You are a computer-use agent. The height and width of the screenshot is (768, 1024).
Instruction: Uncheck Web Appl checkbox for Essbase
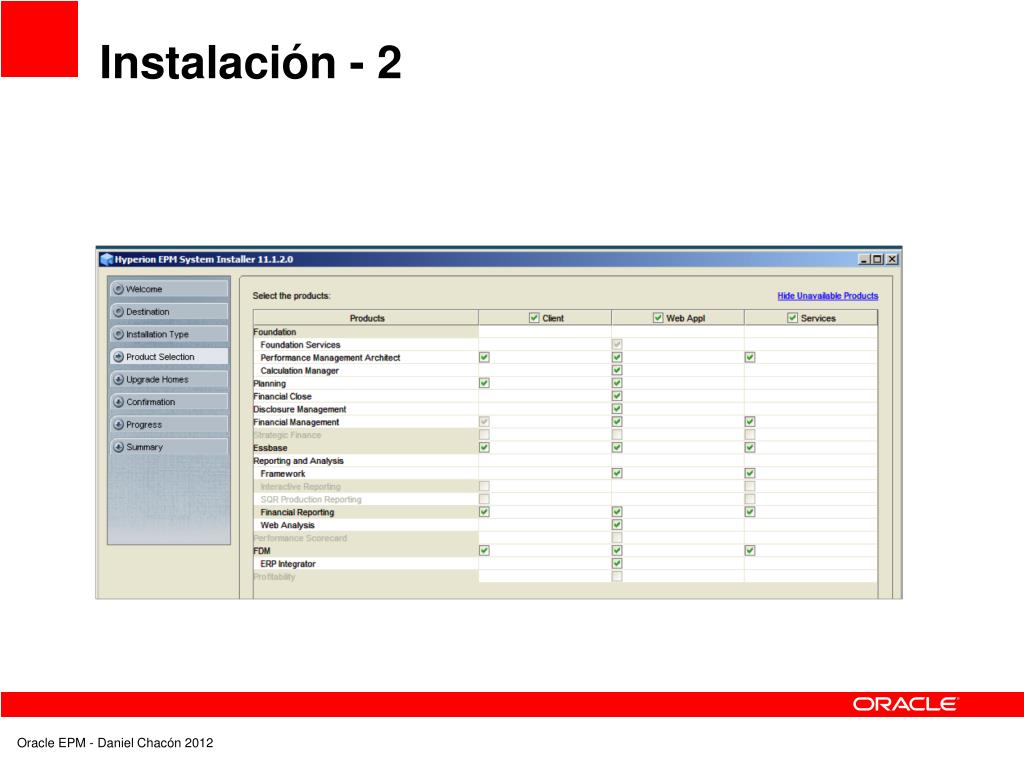(616, 447)
